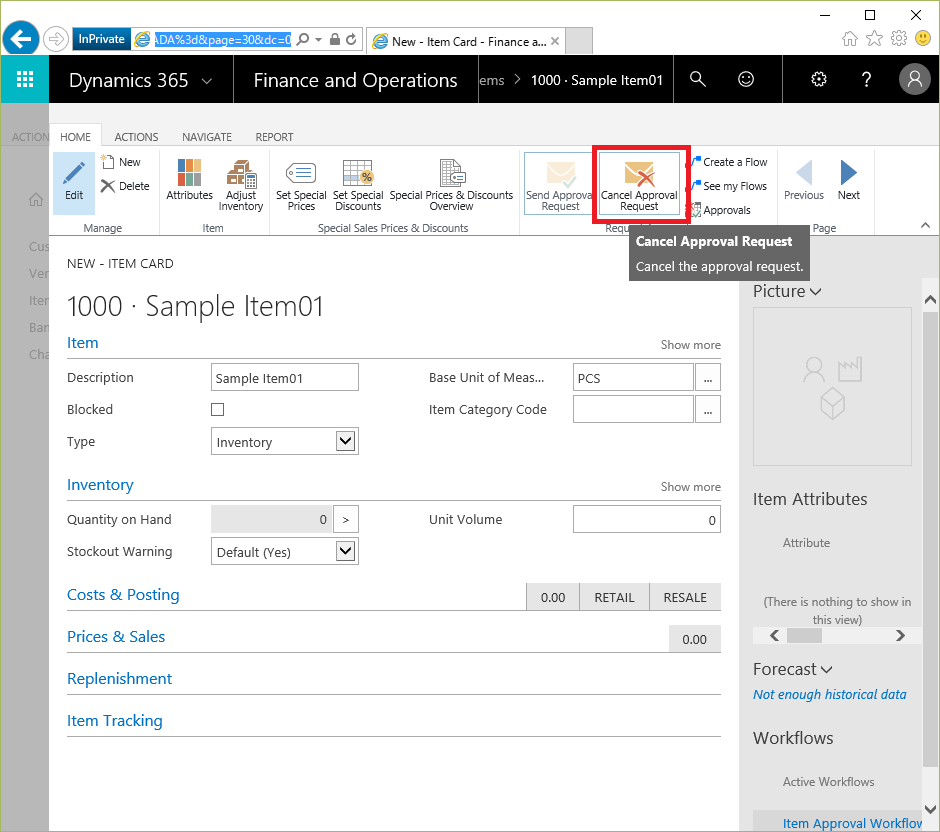940x832 pixels.
Task: Open Approvals from the ribbon
Action: (x=721, y=210)
